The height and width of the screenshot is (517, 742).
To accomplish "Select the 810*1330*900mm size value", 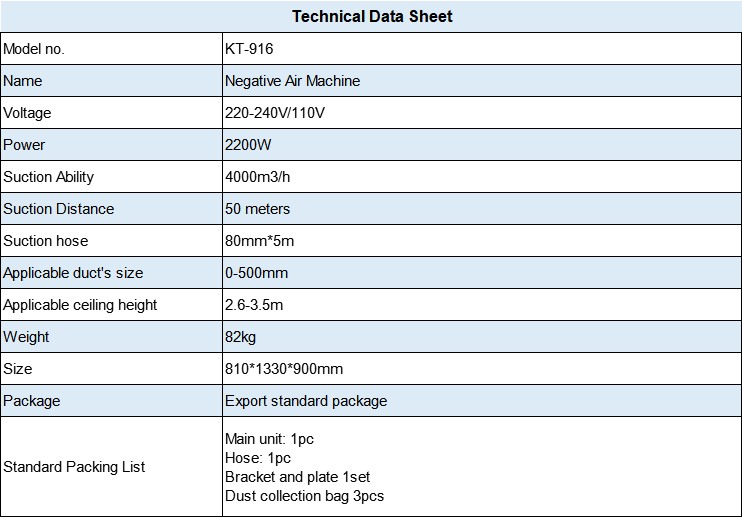I will click(284, 369).
